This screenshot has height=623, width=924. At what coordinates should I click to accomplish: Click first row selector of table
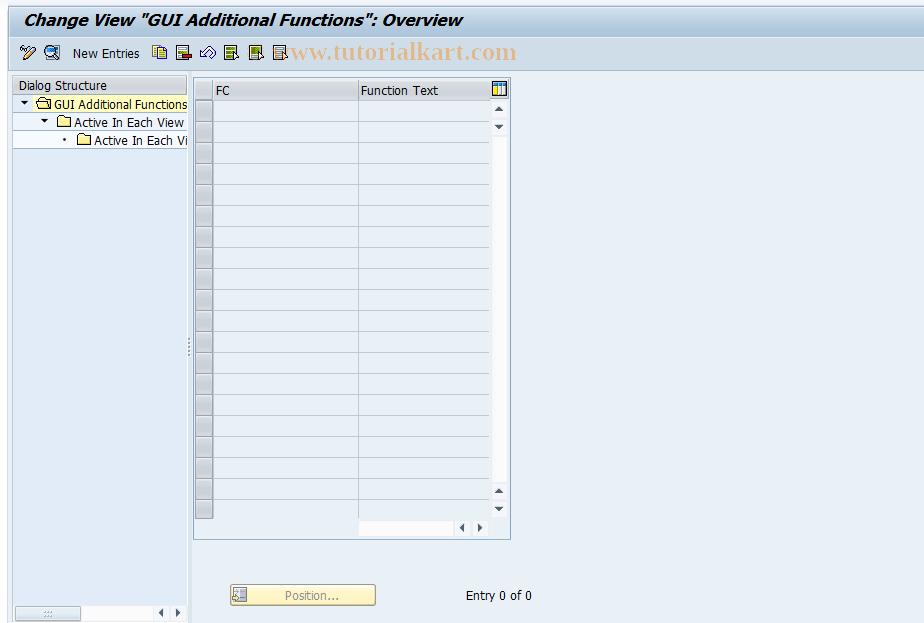tap(204, 111)
